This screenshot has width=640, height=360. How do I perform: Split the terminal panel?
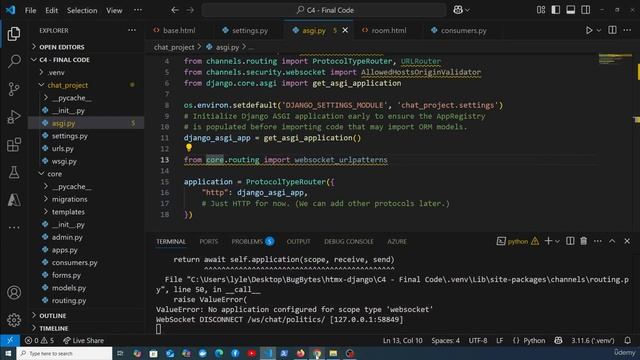pos(570,241)
